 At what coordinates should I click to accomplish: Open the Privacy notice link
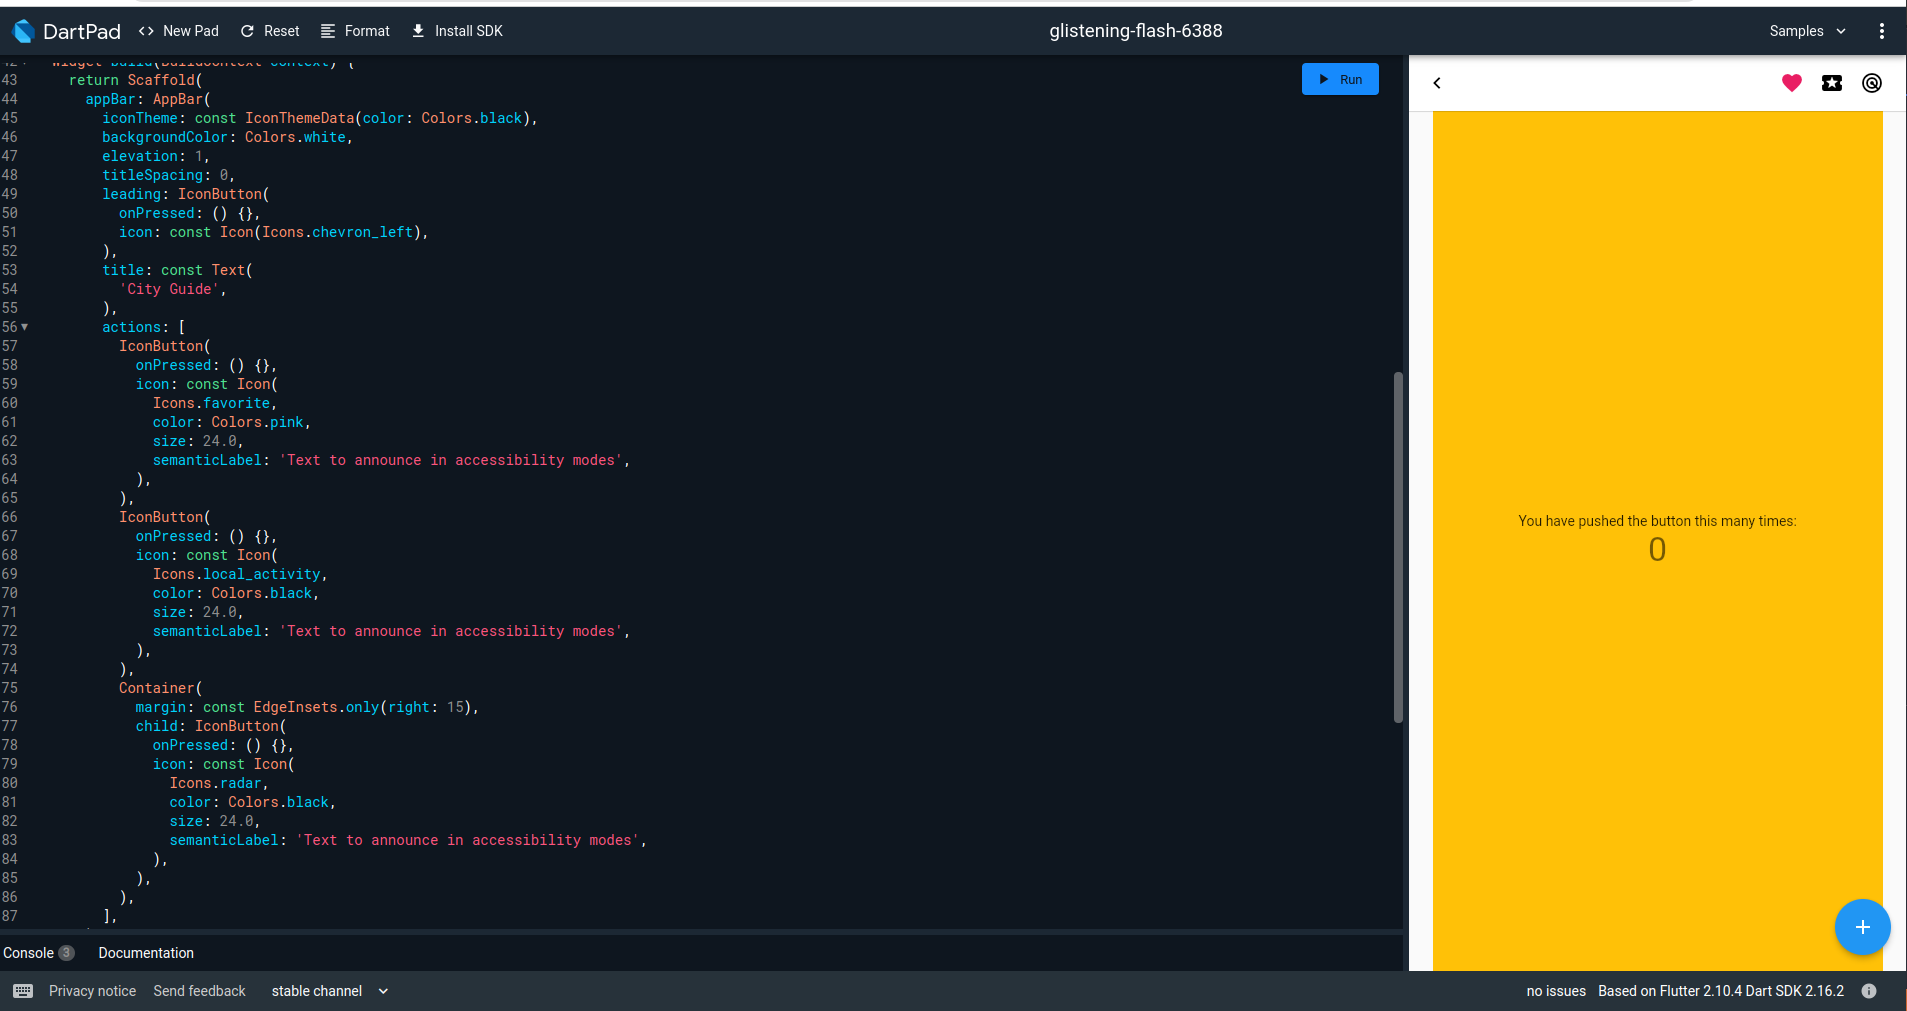[92, 991]
